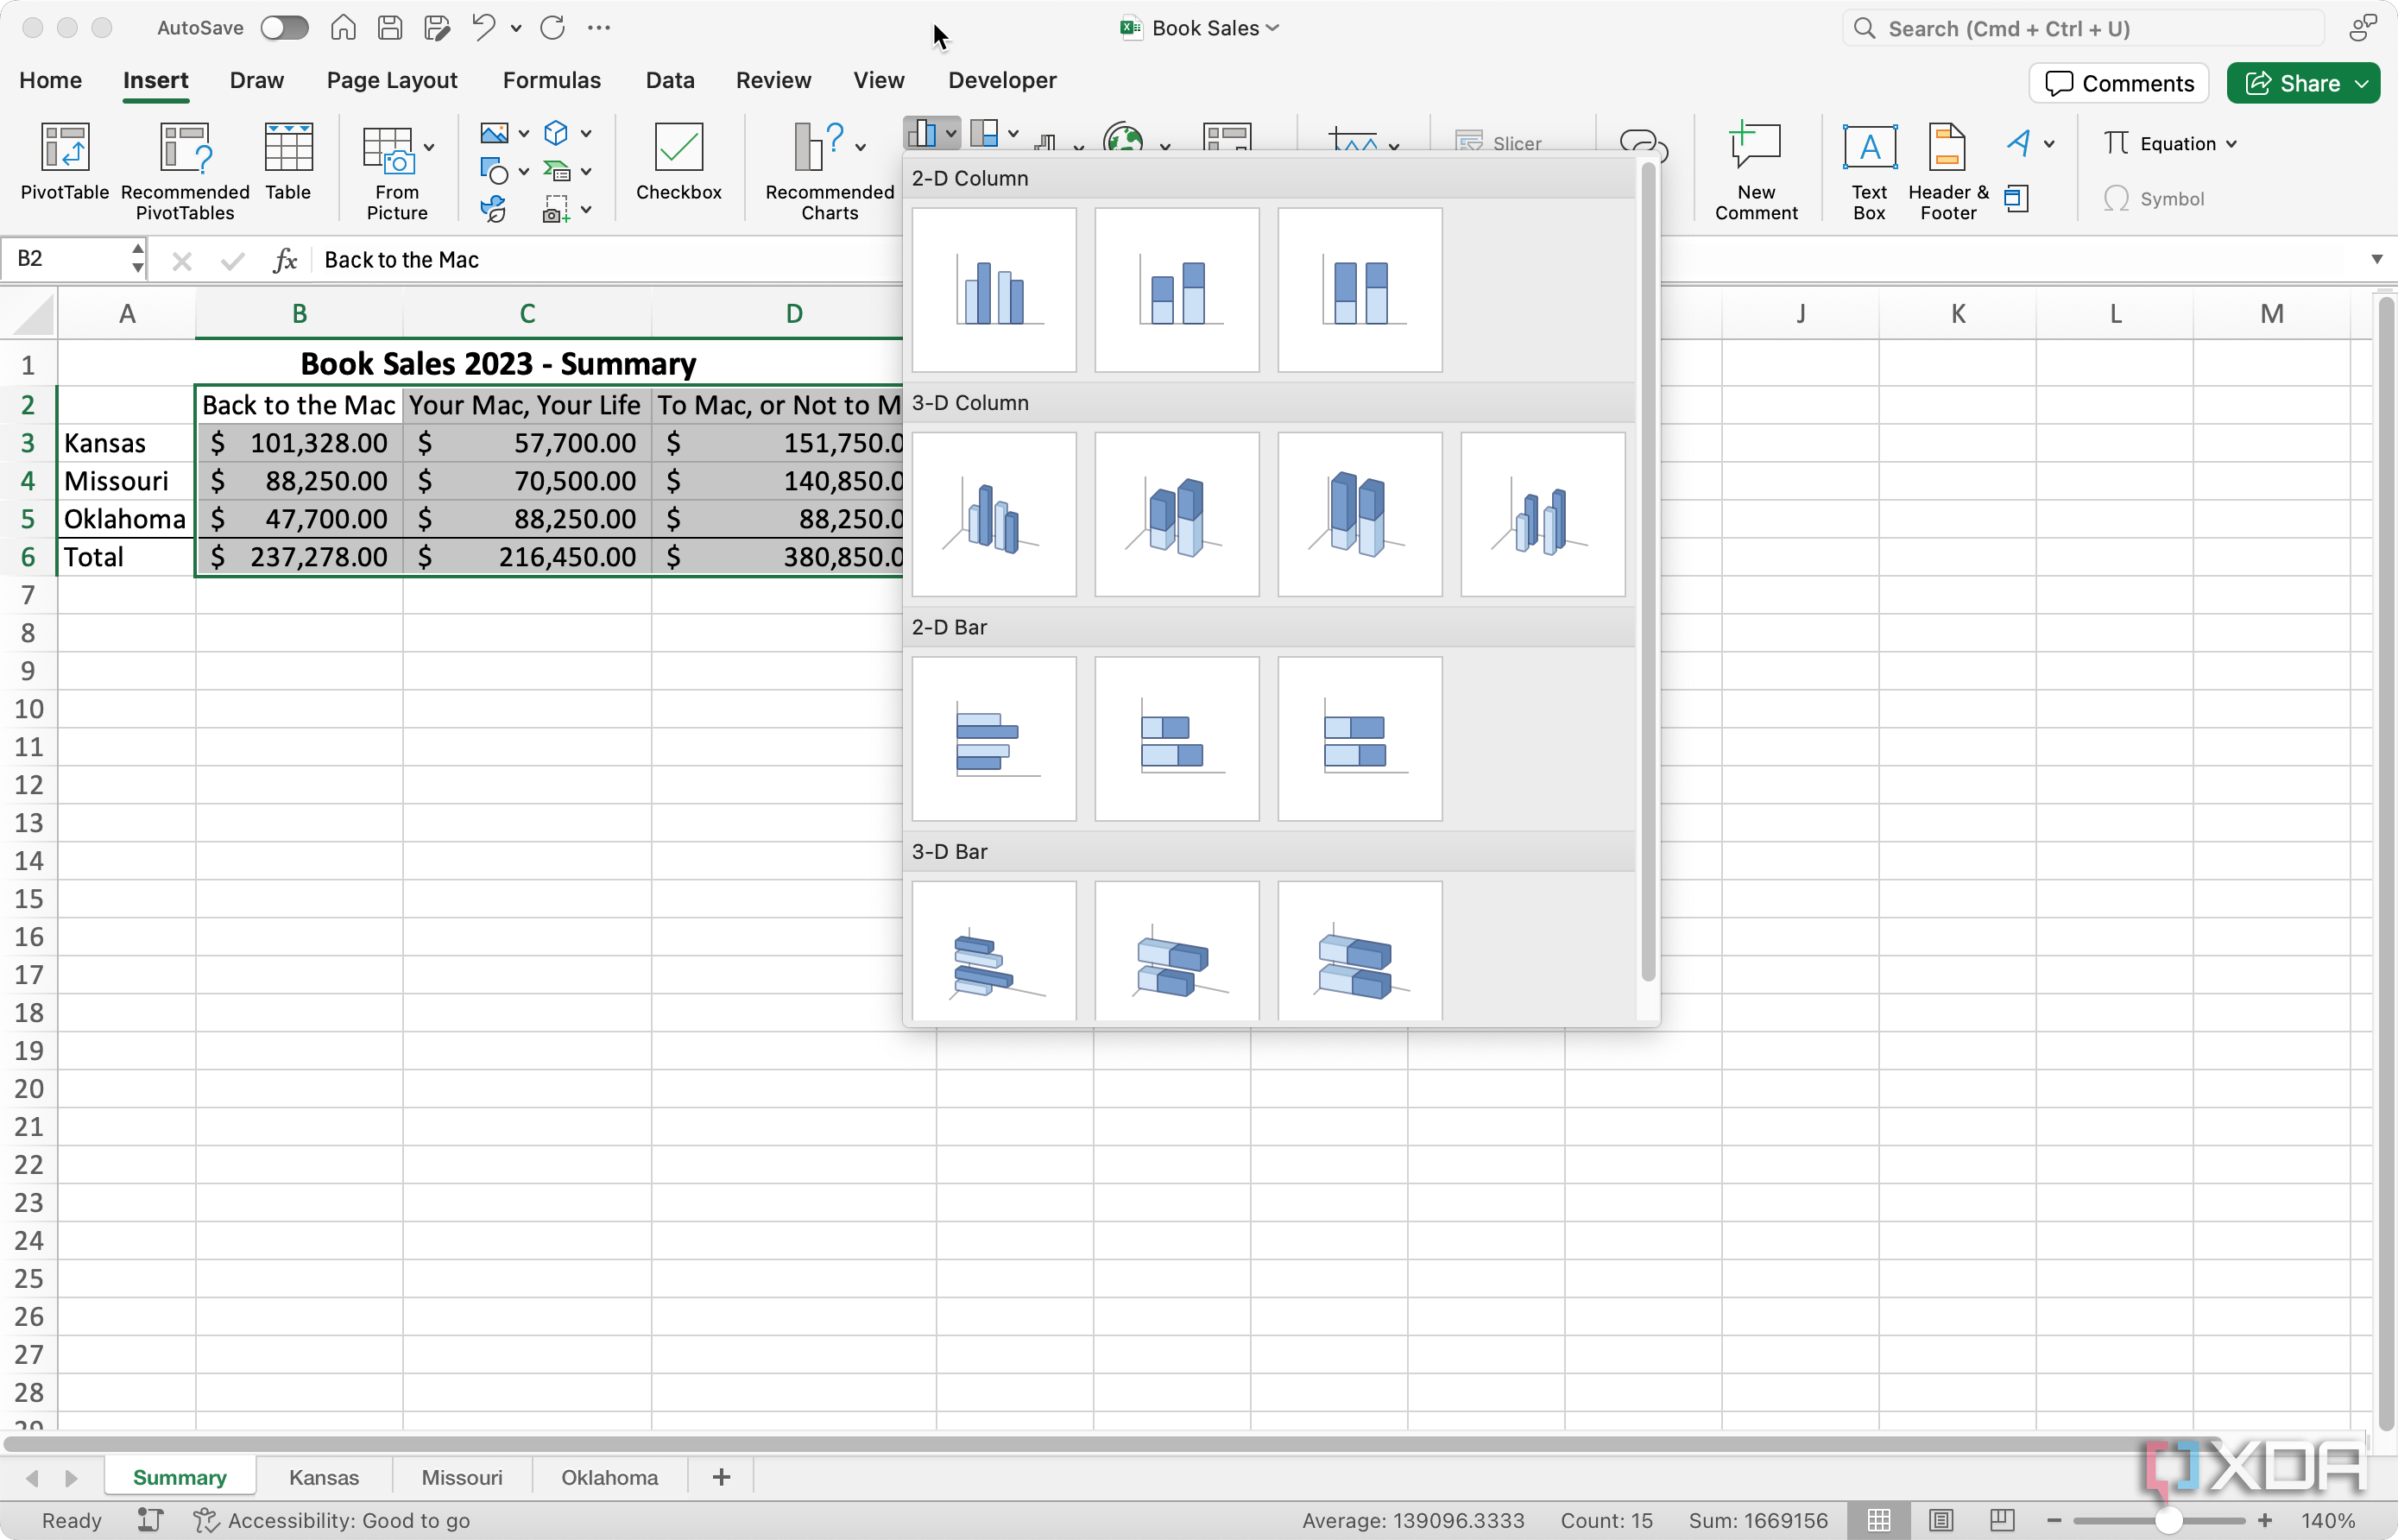Open the Book Sales title dropdown
Viewport: 2398px width, 1540px height.
1273,28
